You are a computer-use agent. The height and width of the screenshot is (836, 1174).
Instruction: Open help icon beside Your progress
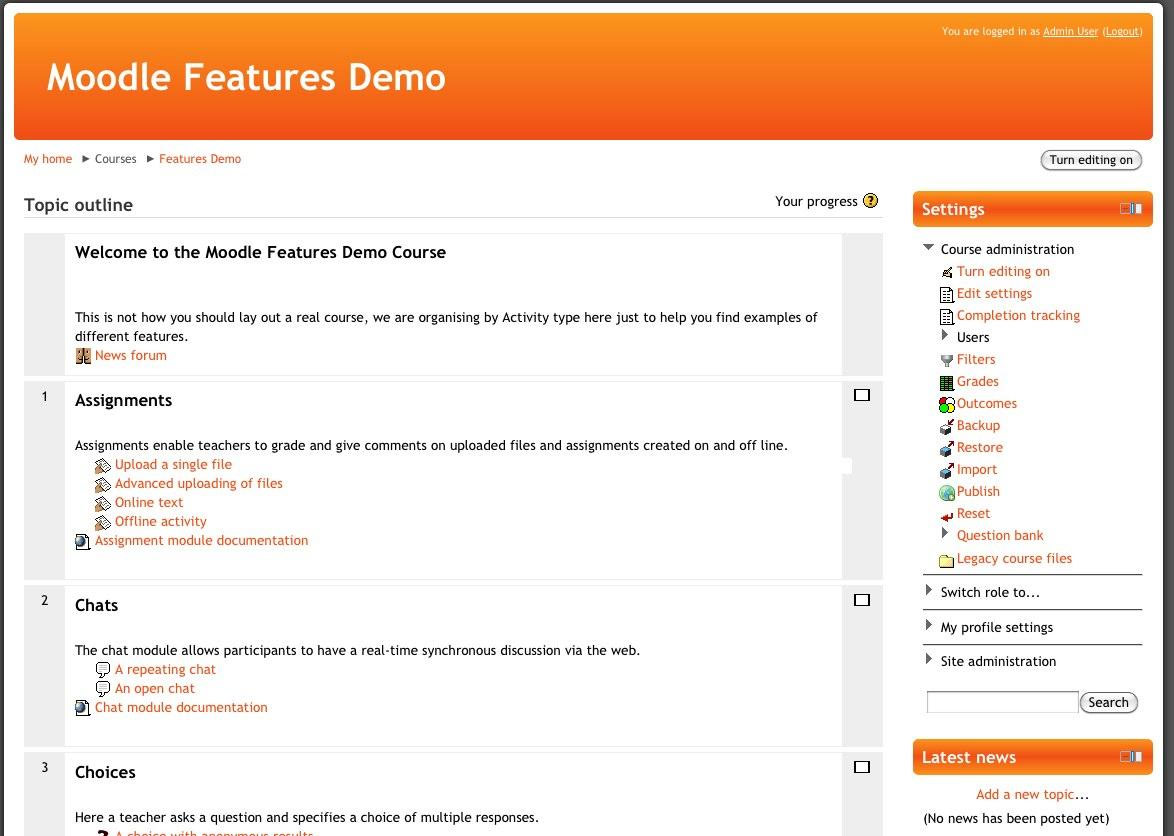[870, 201]
